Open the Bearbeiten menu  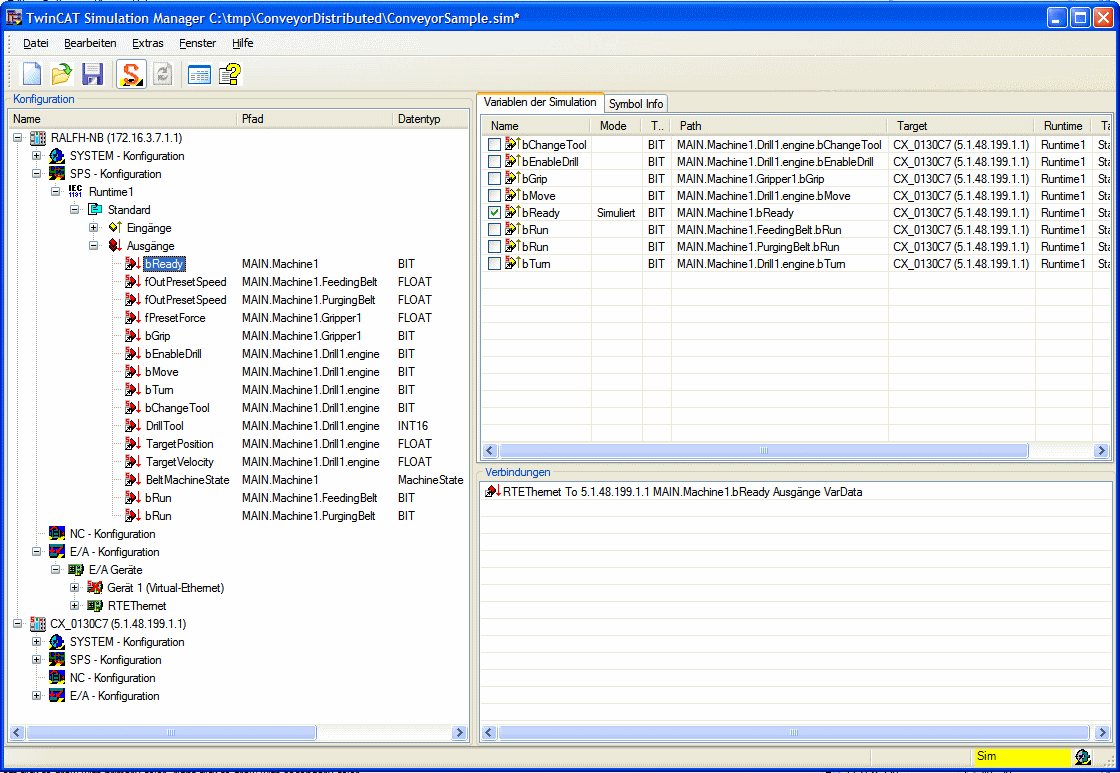[90, 43]
